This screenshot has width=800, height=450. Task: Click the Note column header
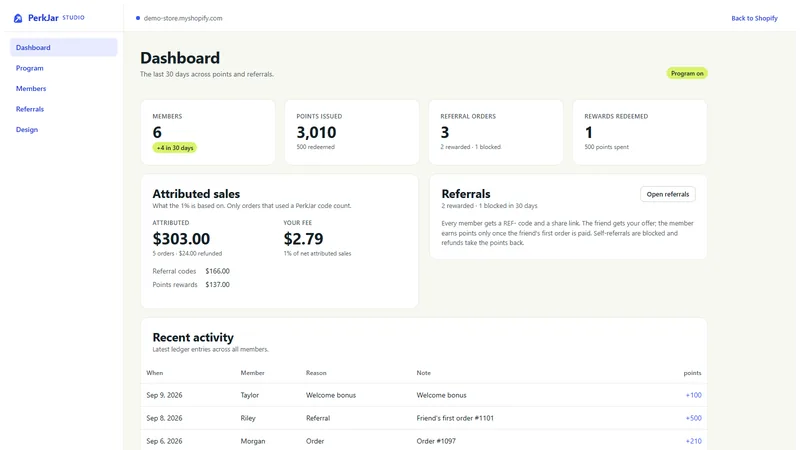[423, 373]
